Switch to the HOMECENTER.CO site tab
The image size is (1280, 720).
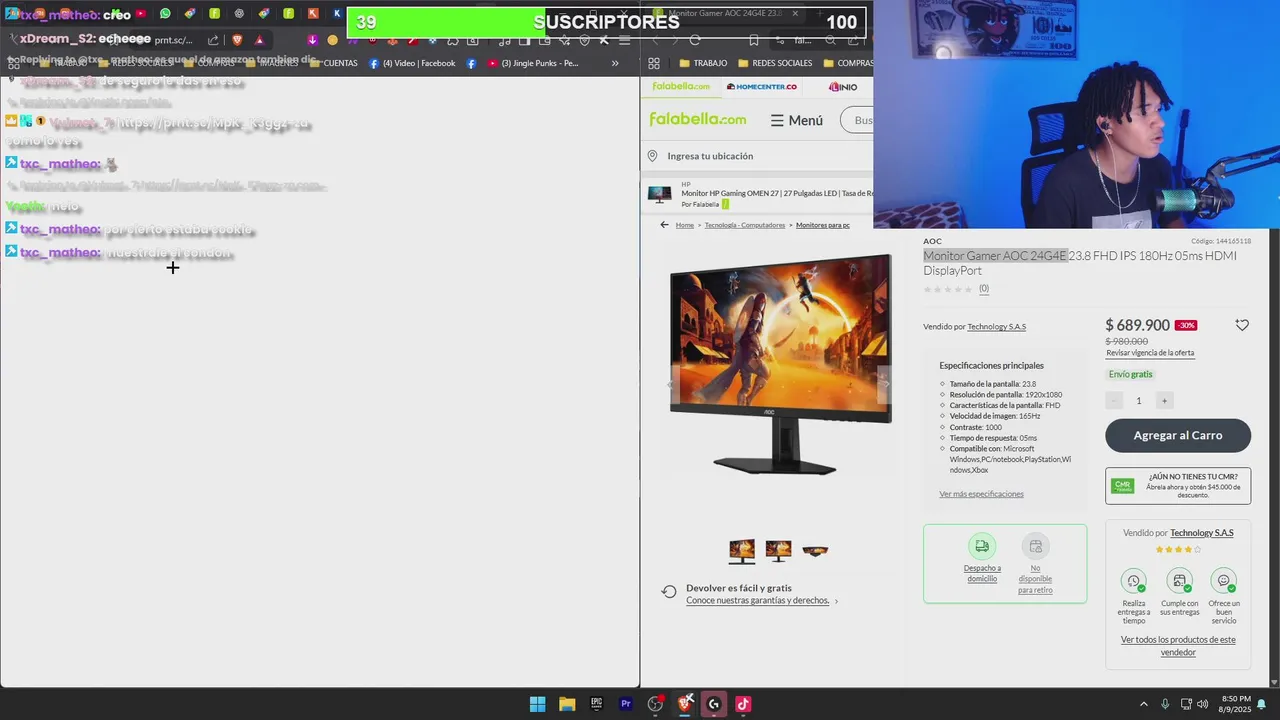coord(761,87)
